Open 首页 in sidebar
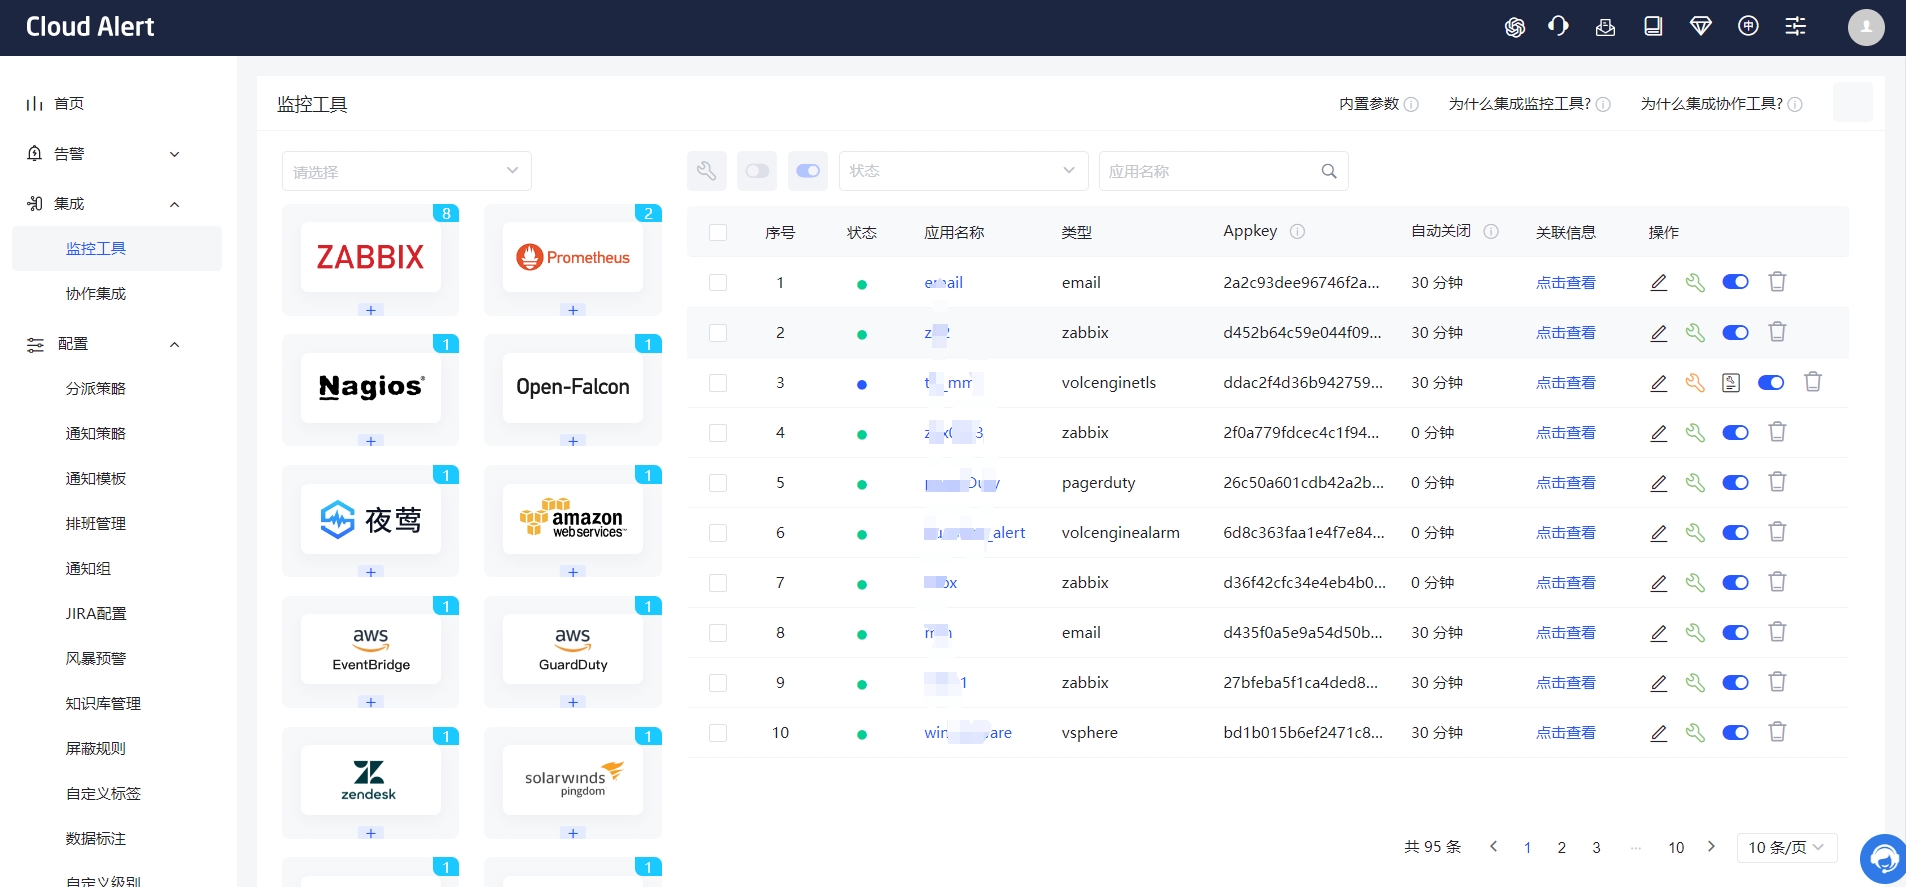The height and width of the screenshot is (887, 1906). click(x=69, y=103)
